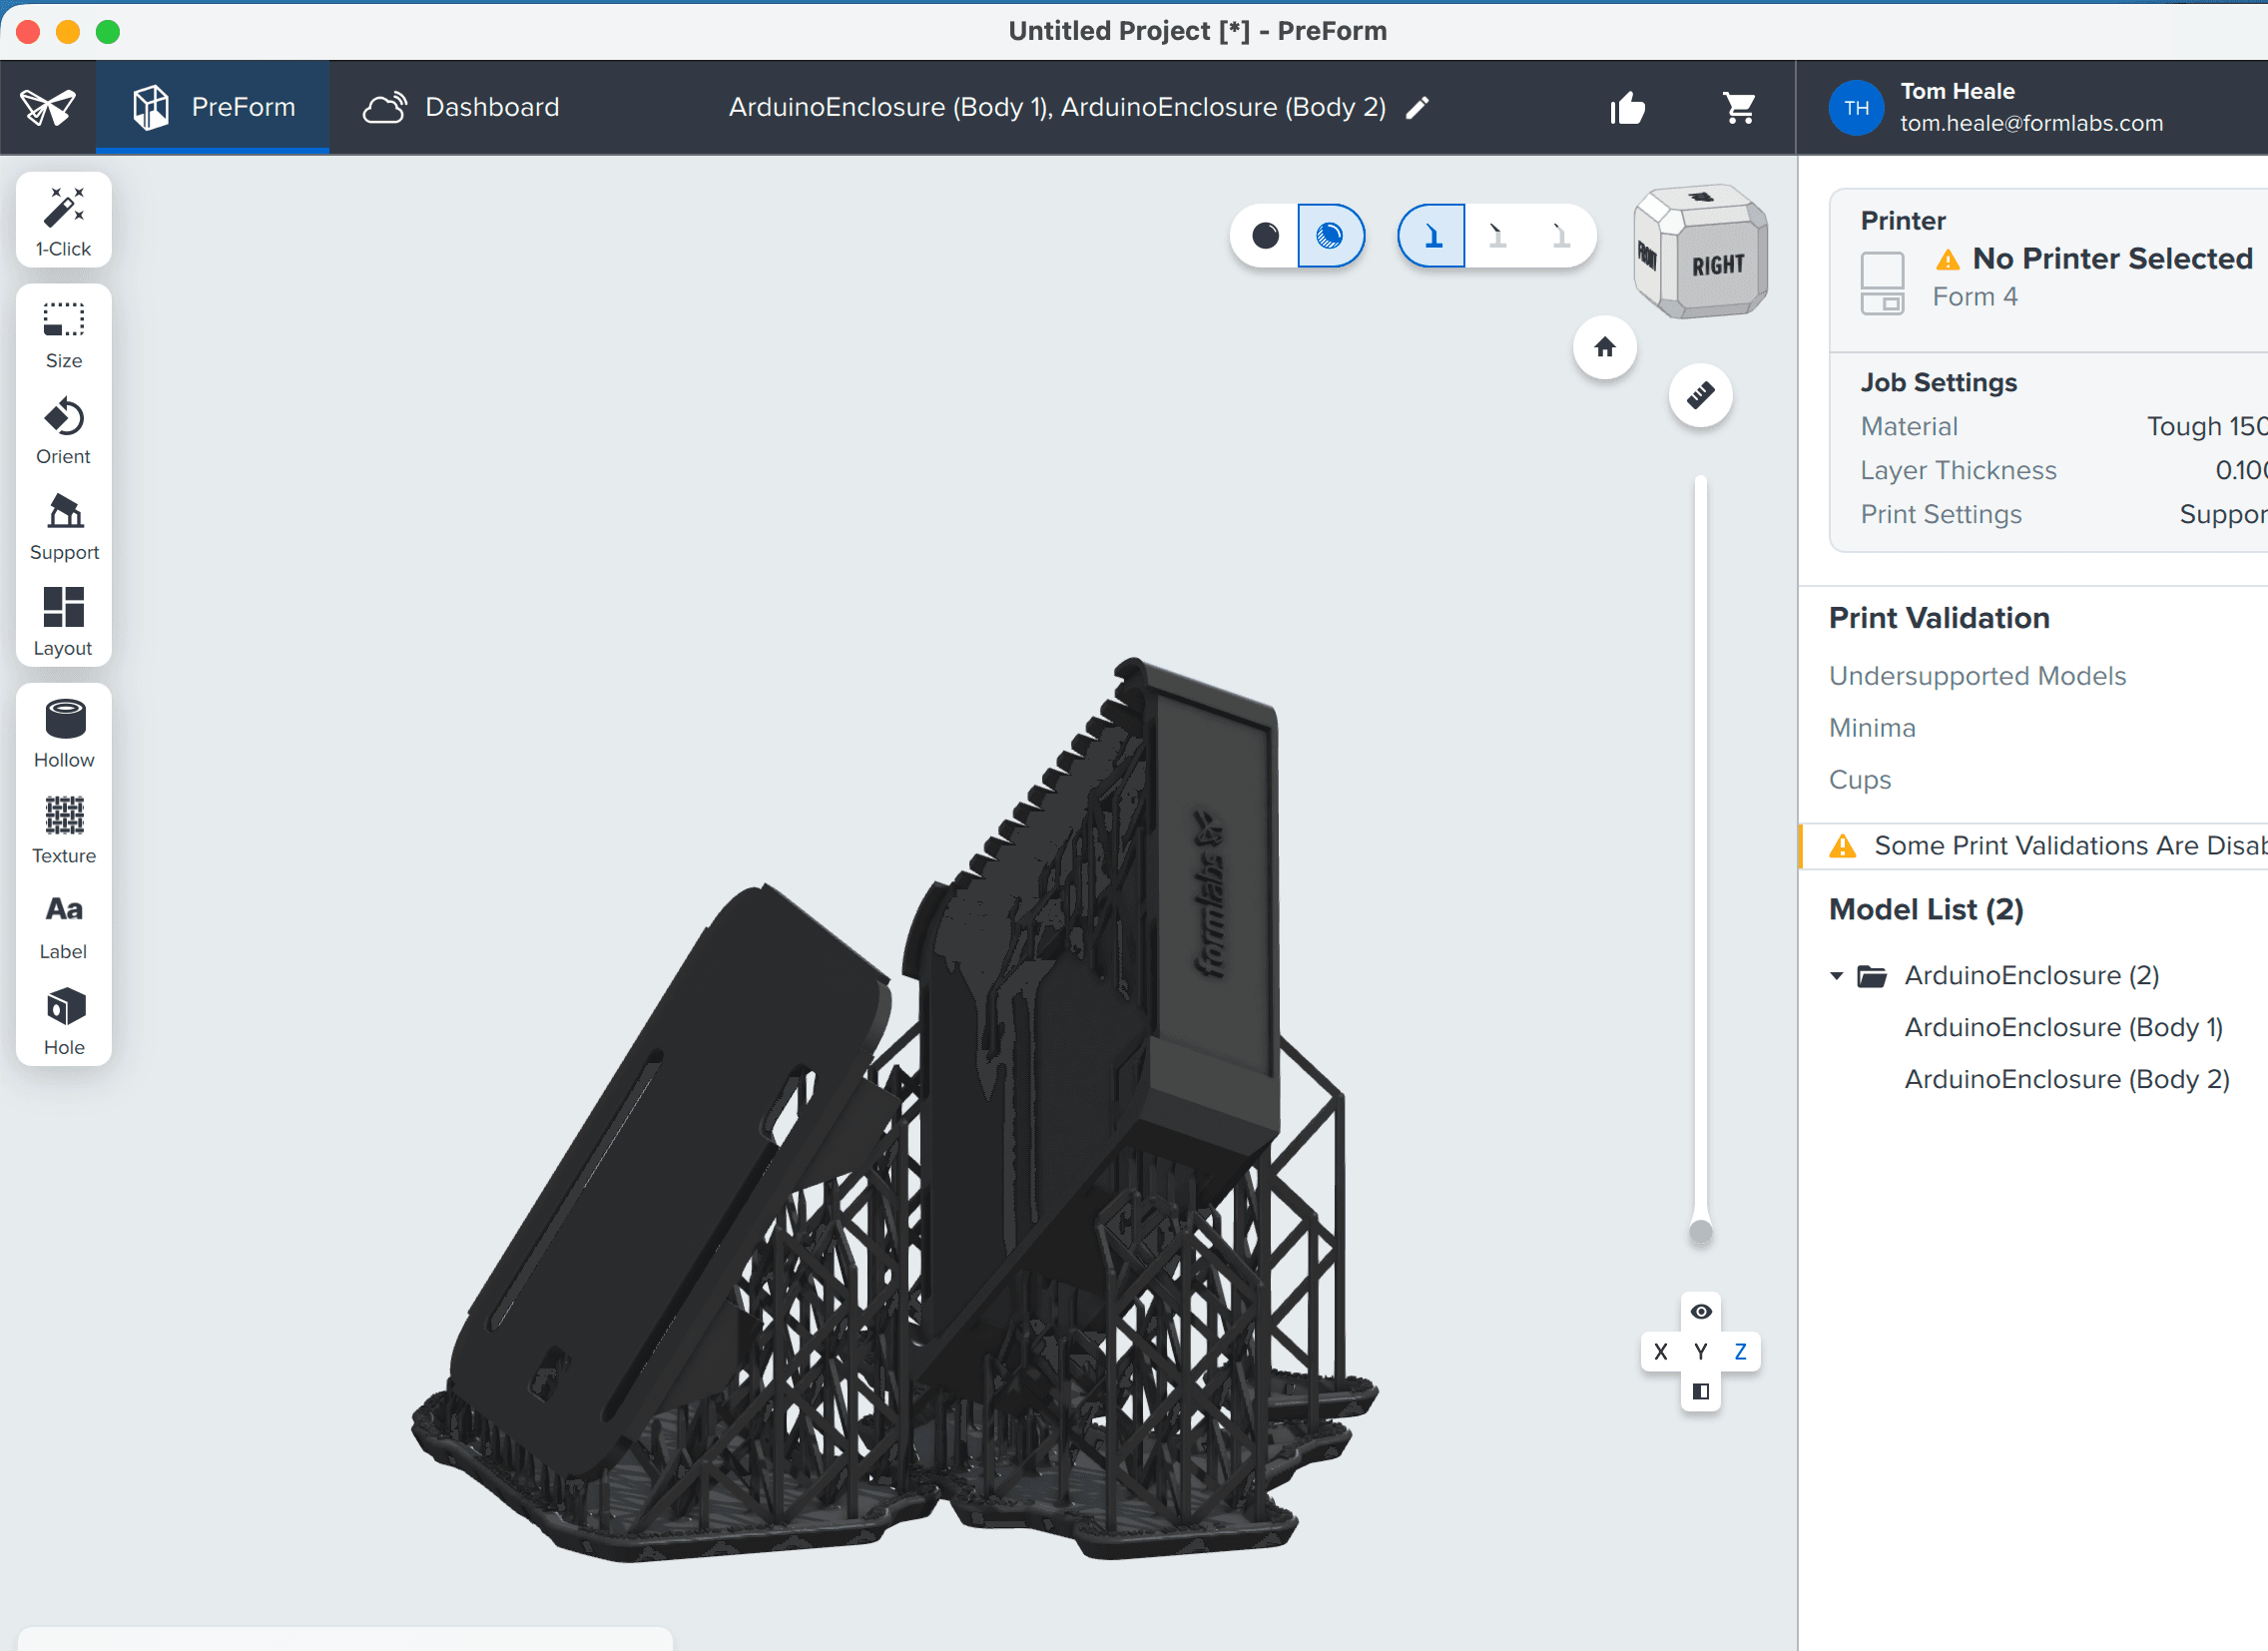Reset view with the home button

coord(1605,347)
